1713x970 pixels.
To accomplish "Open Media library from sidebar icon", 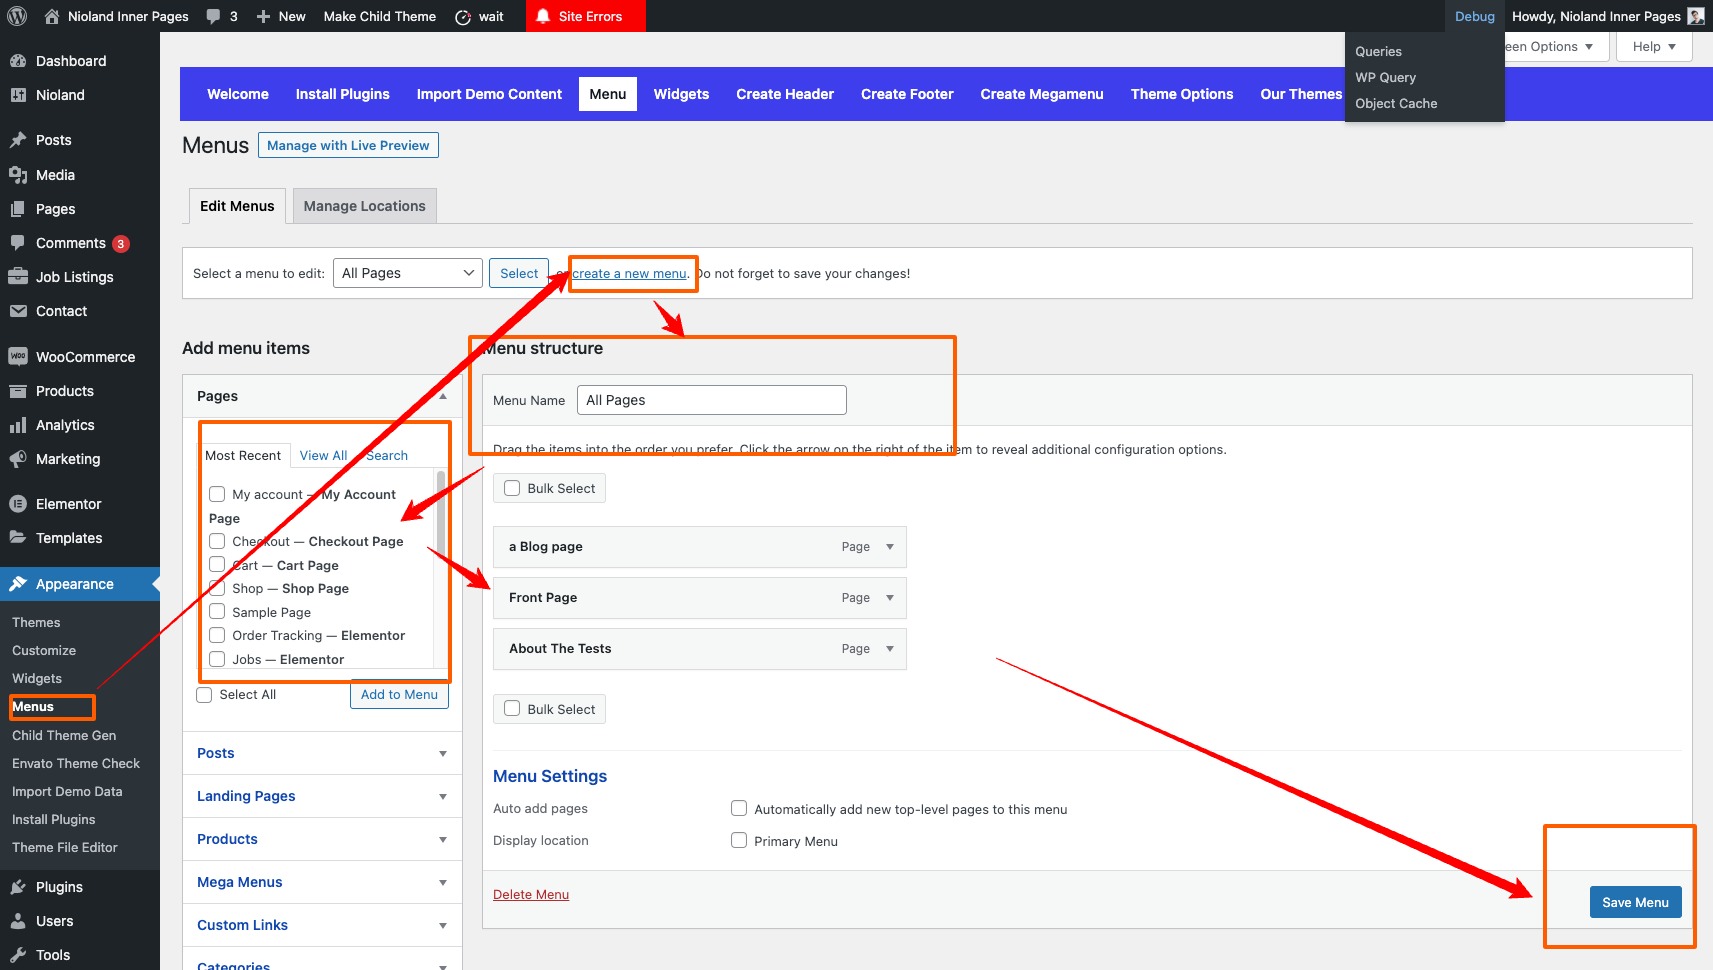I will click(x=18, y=175).
